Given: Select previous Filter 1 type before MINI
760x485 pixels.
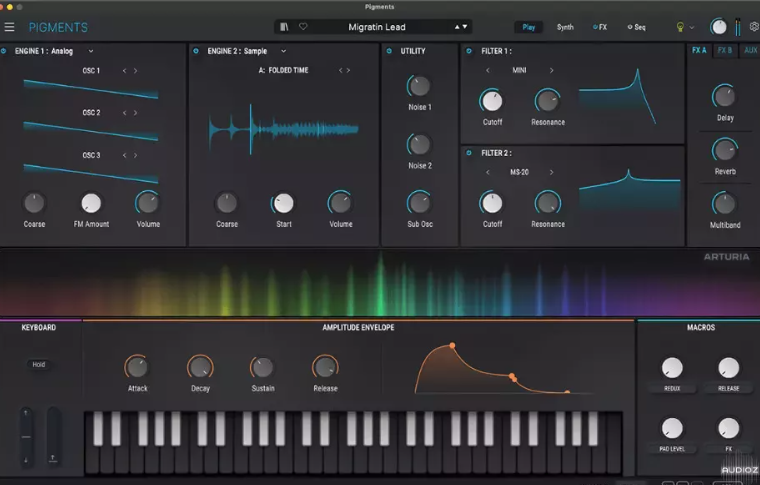Looking at the screenshot, I should coord(488,70).
